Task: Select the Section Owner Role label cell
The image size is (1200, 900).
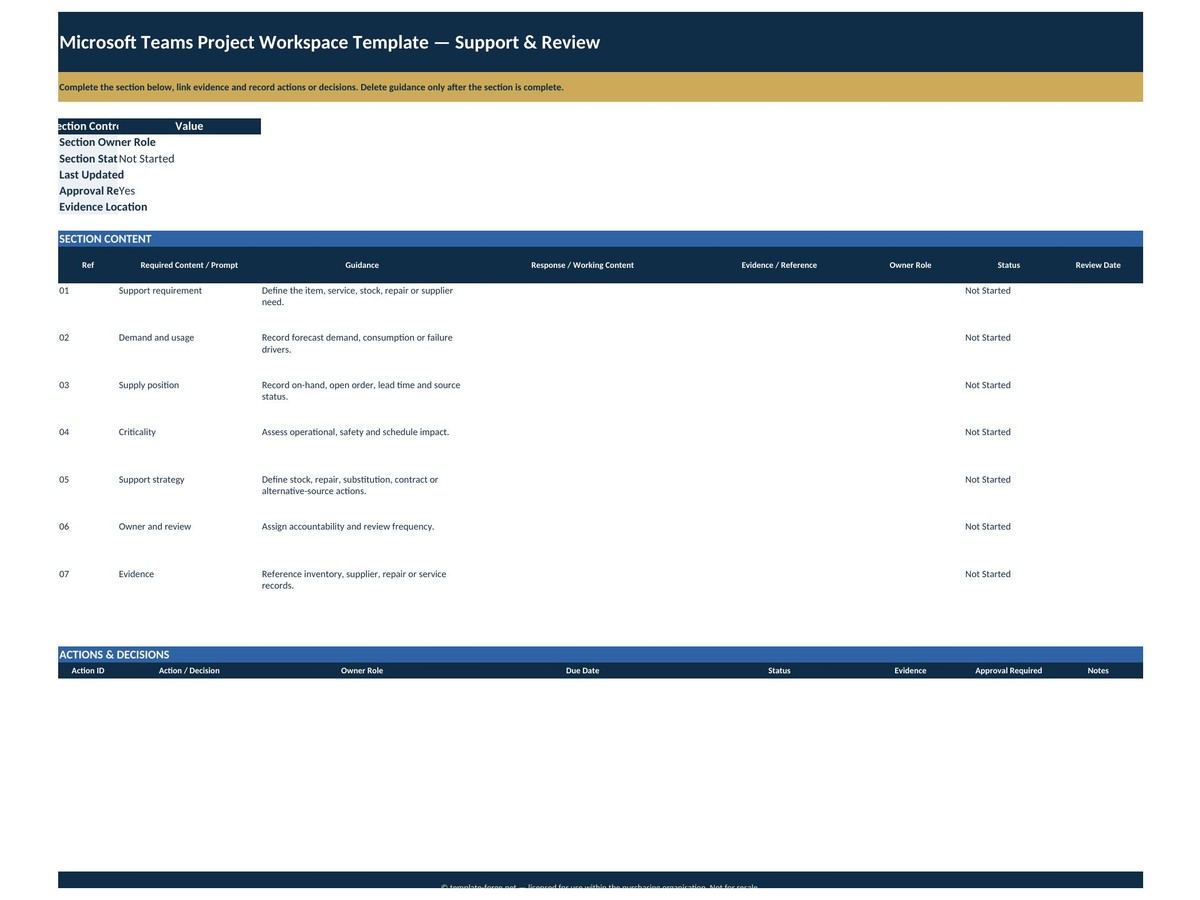Action: click(x=88, y=143)
